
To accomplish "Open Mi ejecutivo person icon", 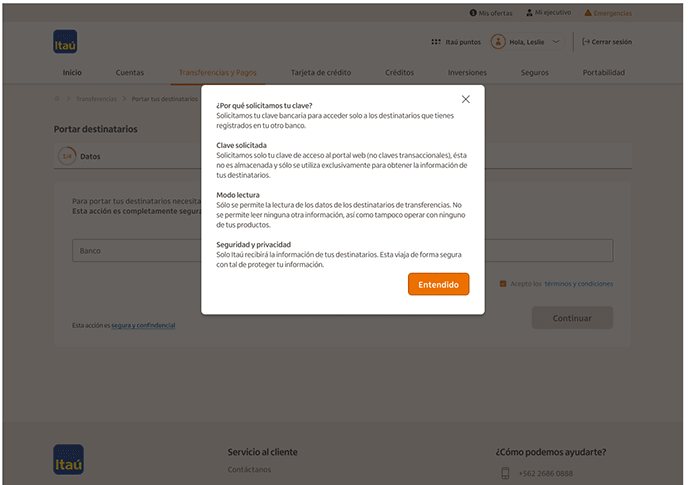I will [529, 12].
